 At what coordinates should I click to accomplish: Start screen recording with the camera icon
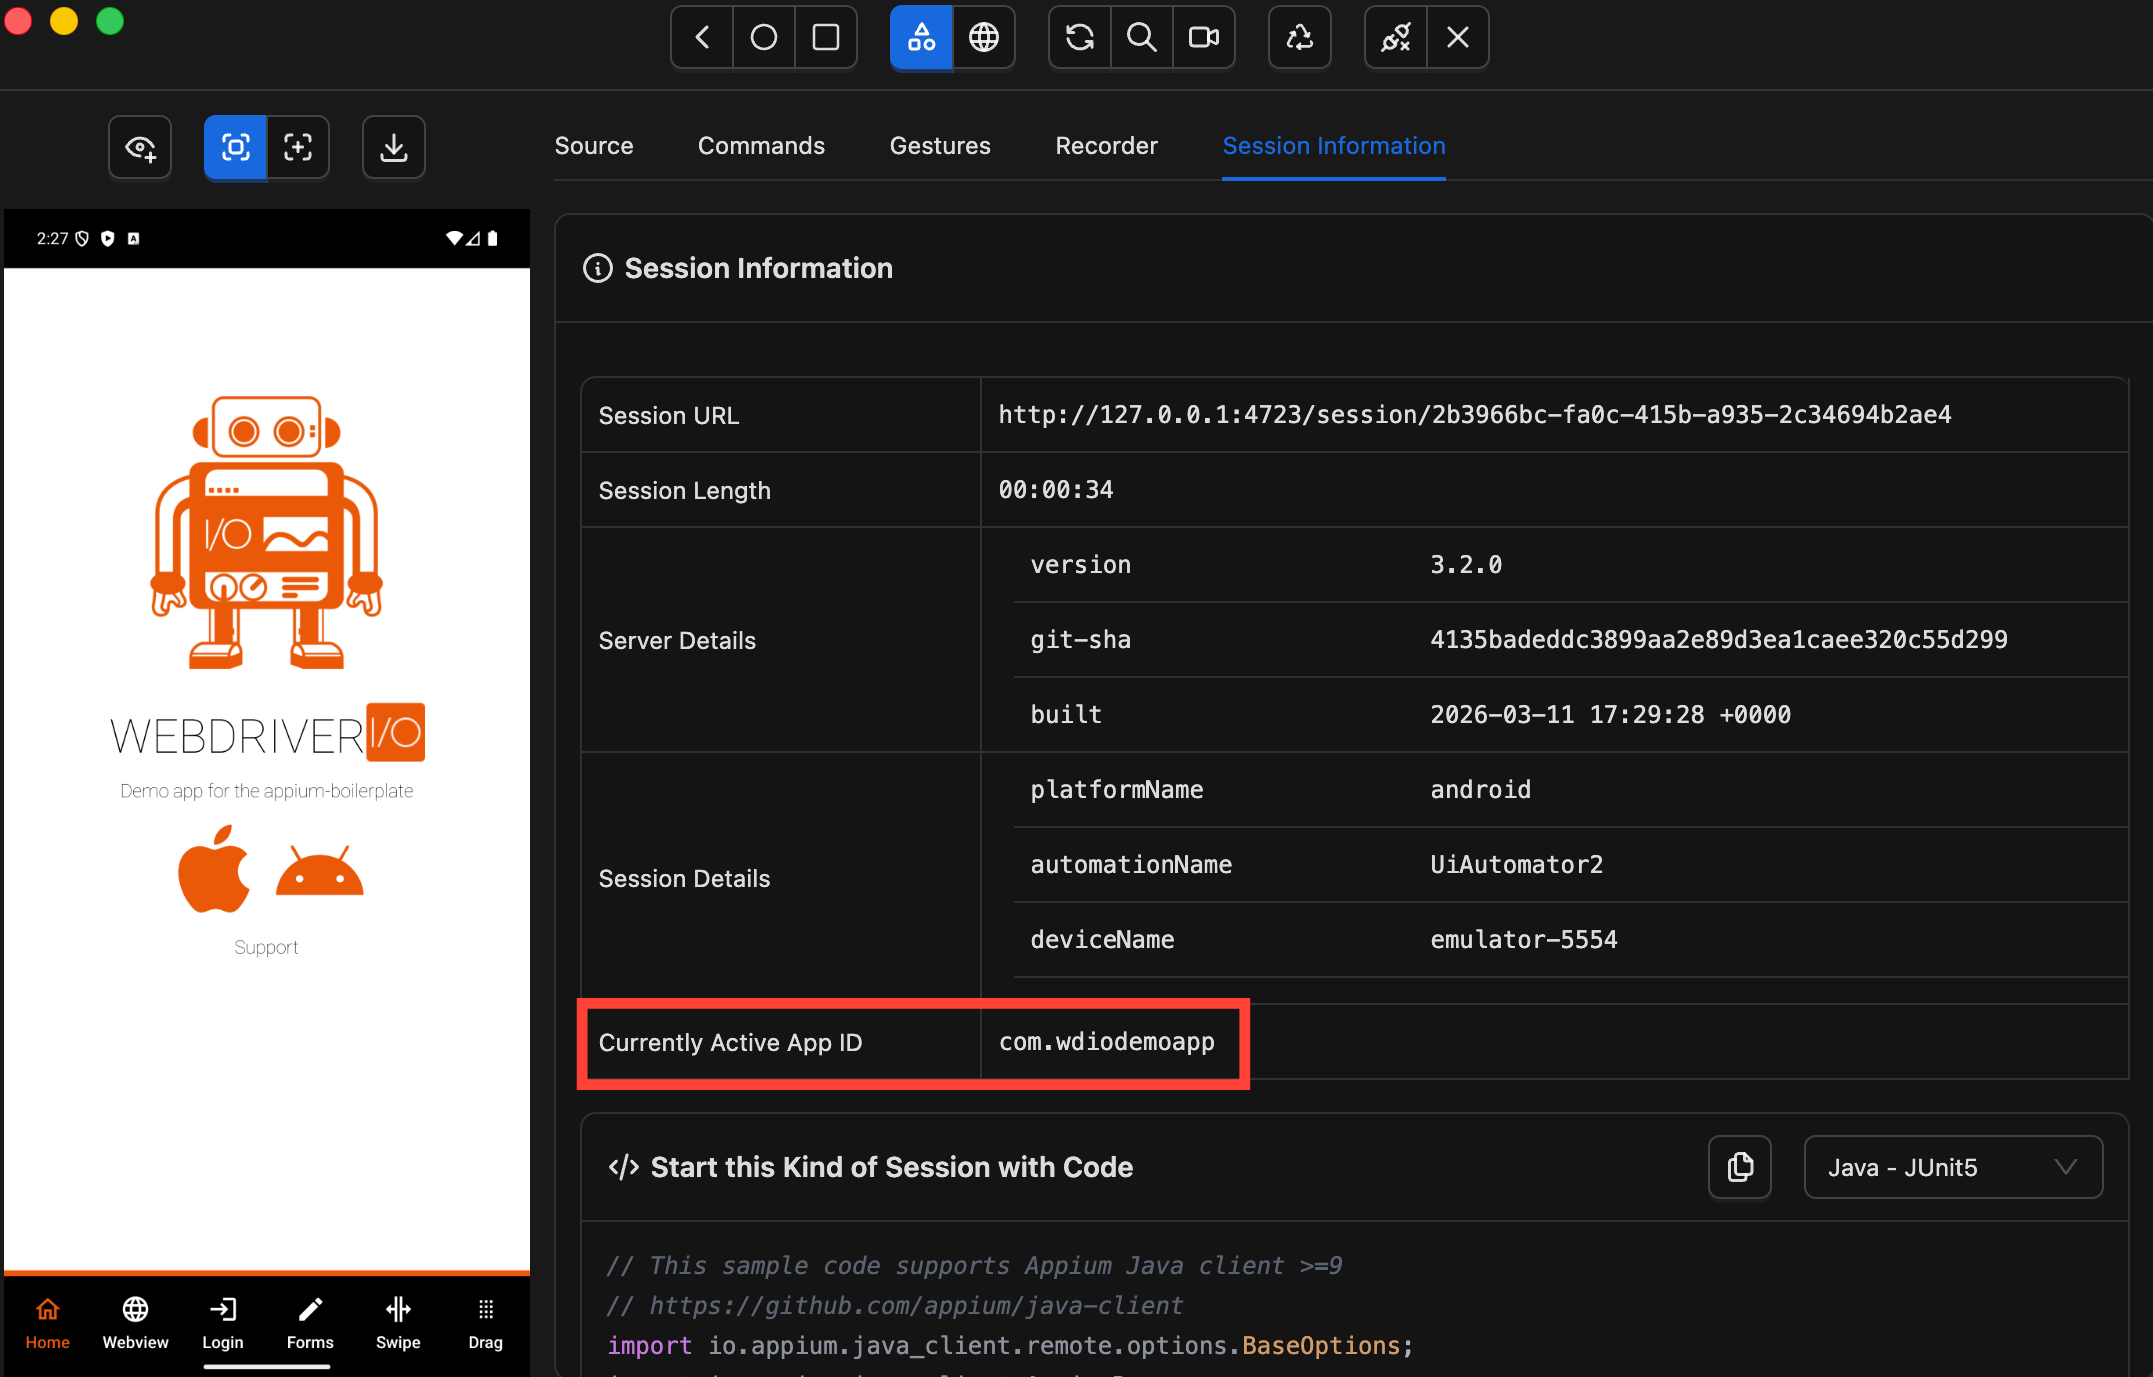pos(1203,38)
